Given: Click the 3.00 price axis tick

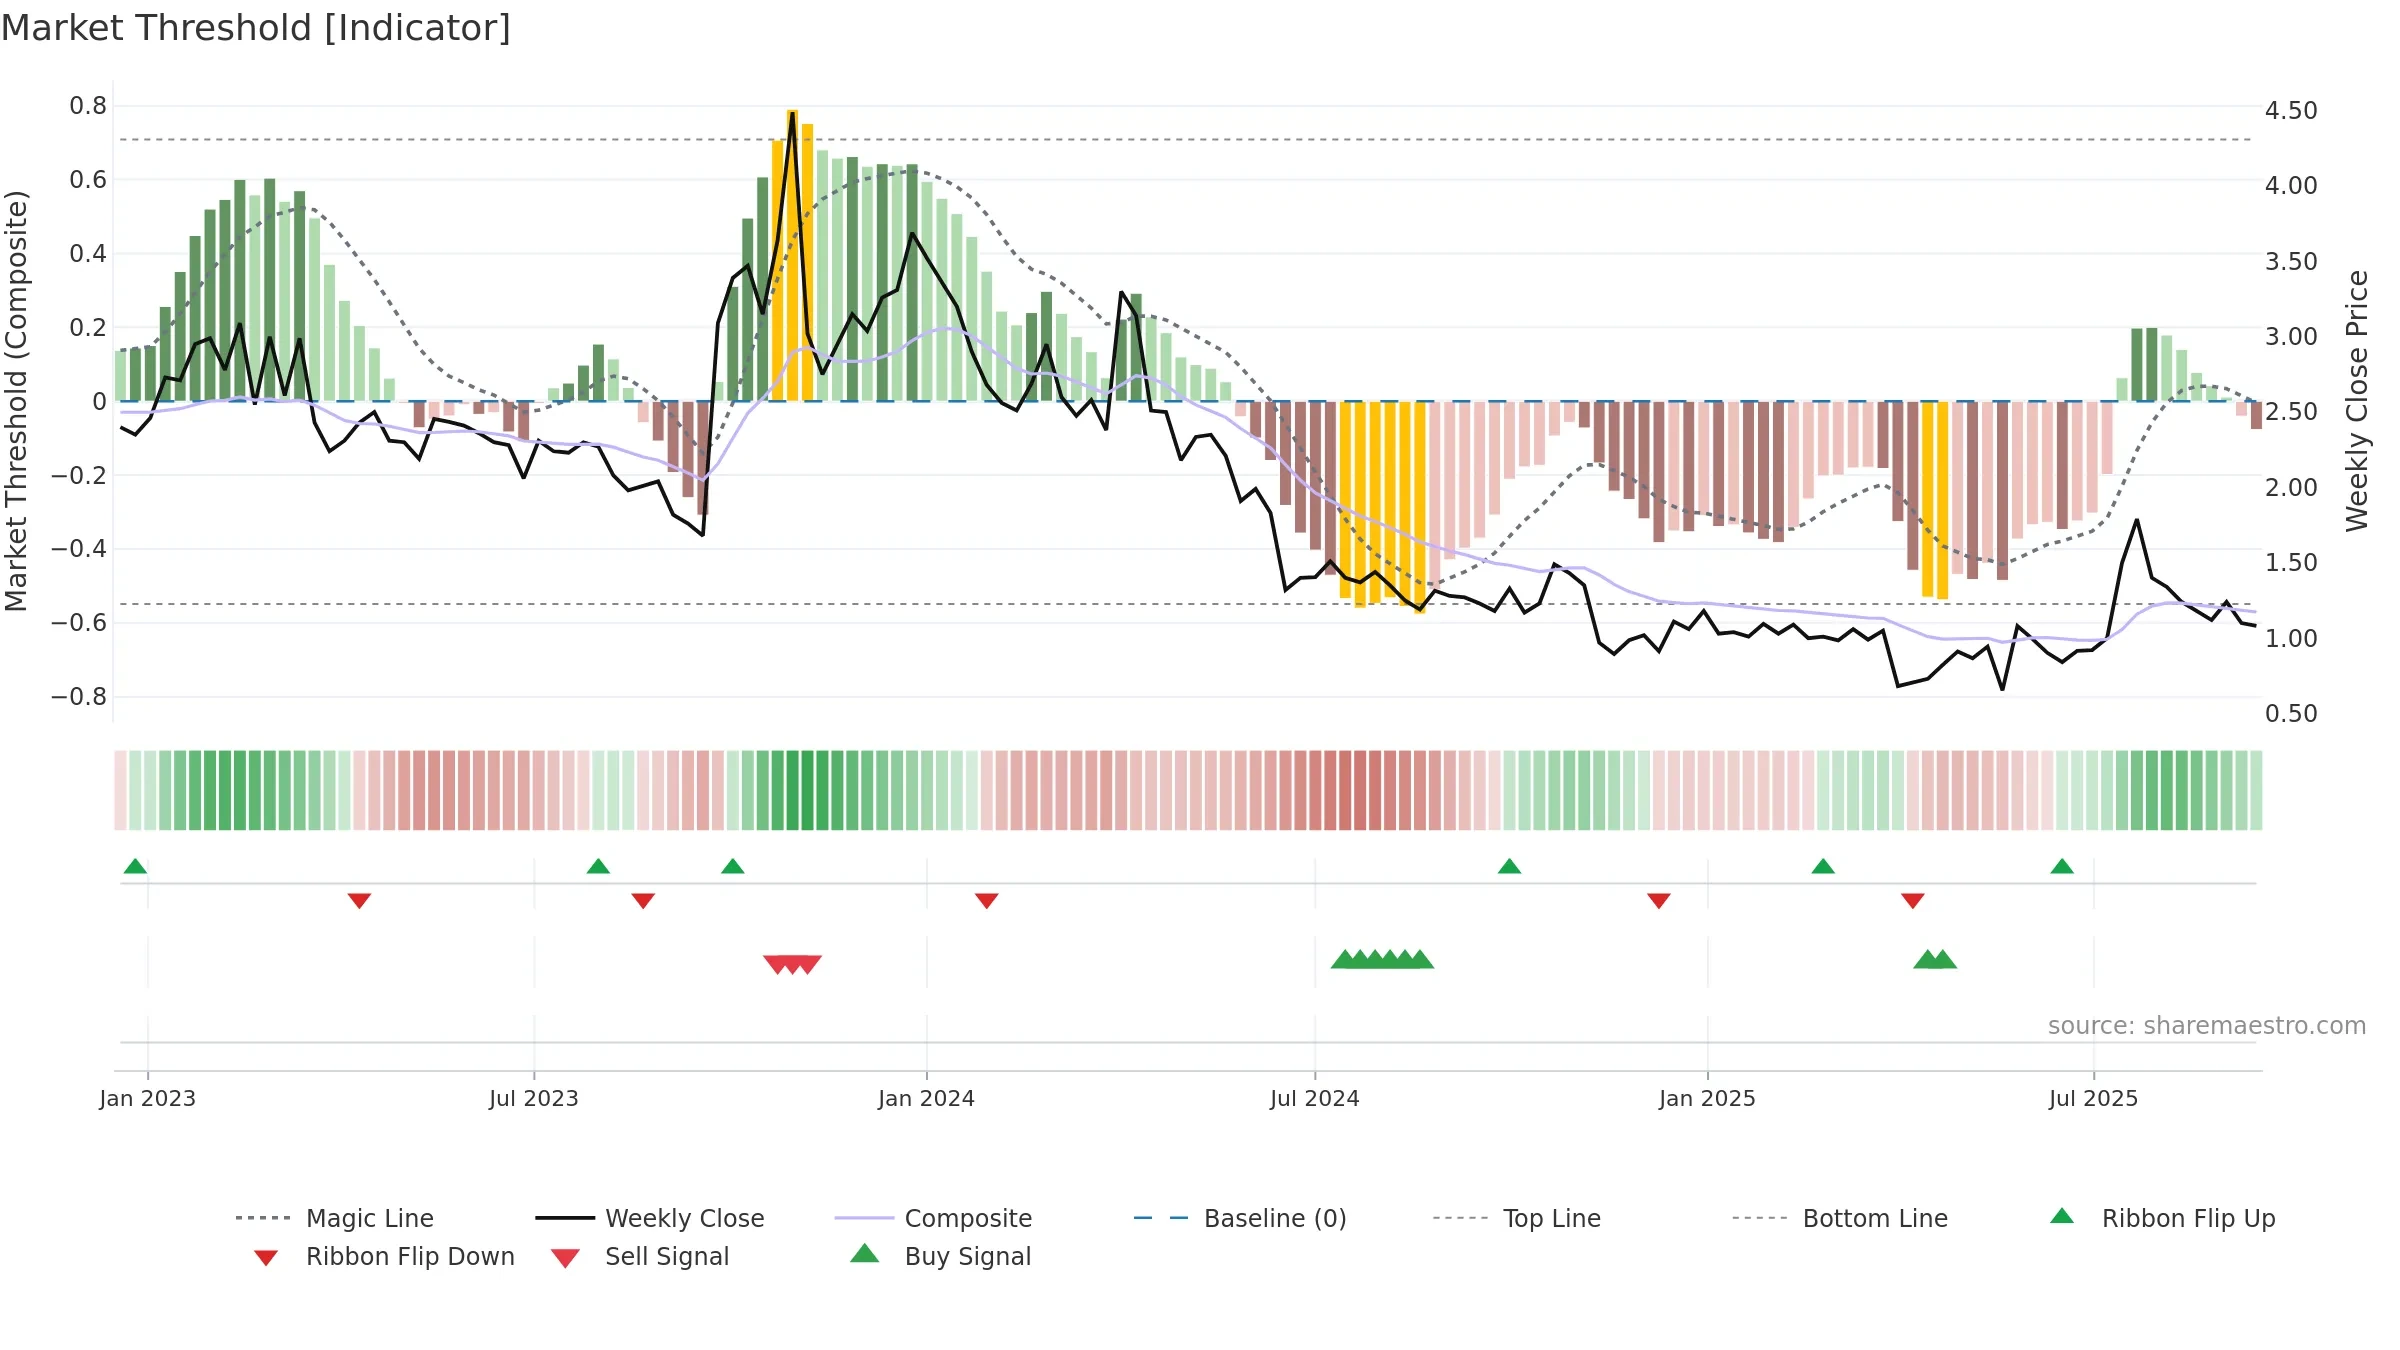Looking at the screenshot, I should [2291, 336].
